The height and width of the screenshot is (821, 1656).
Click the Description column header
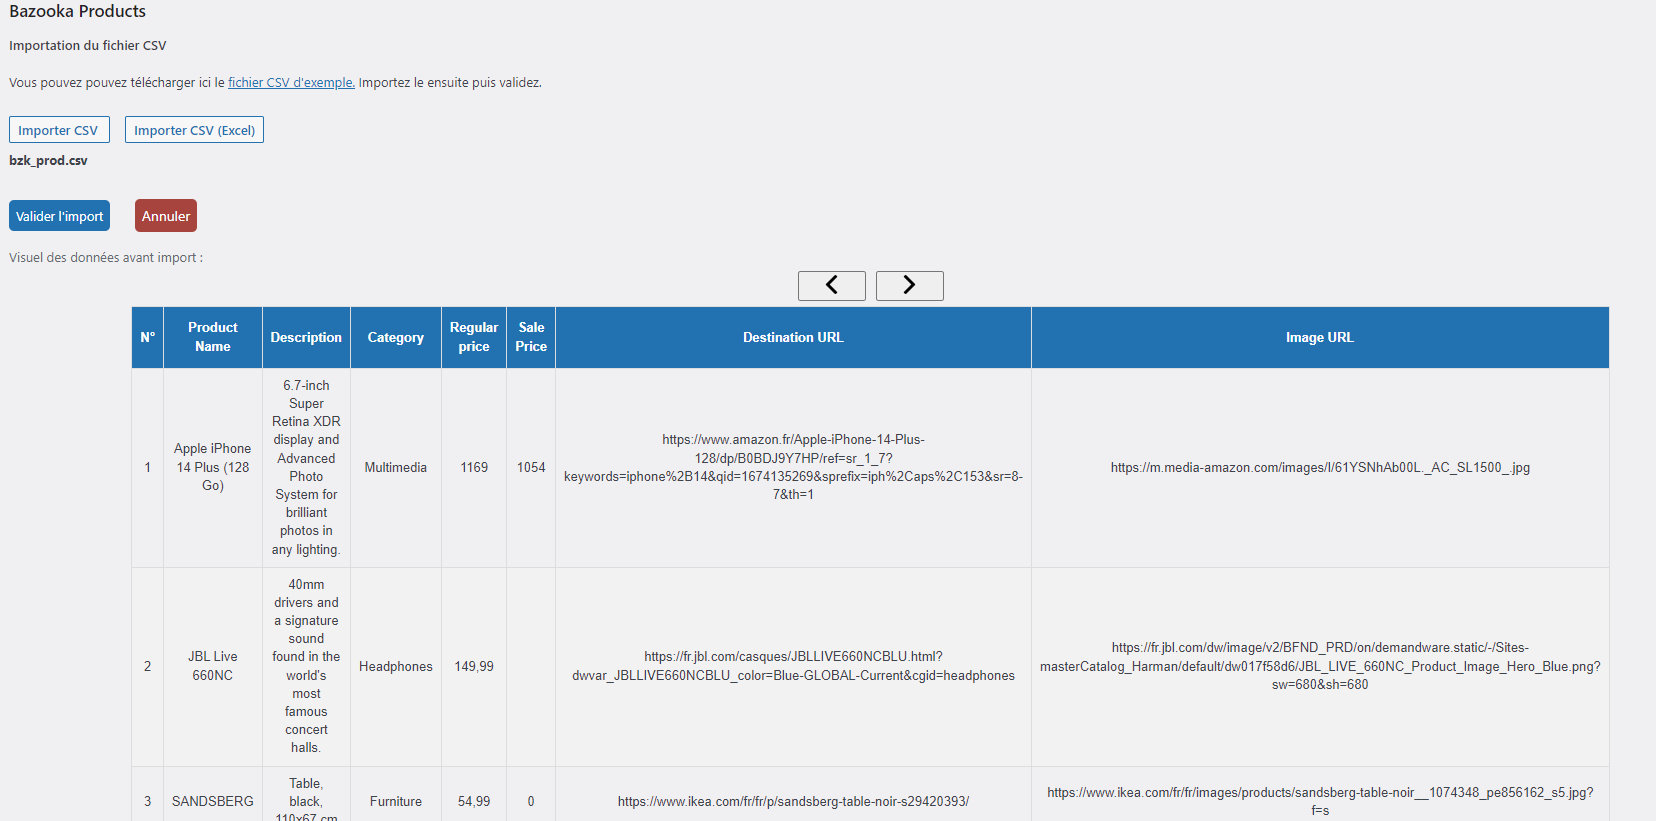[306, 338]
